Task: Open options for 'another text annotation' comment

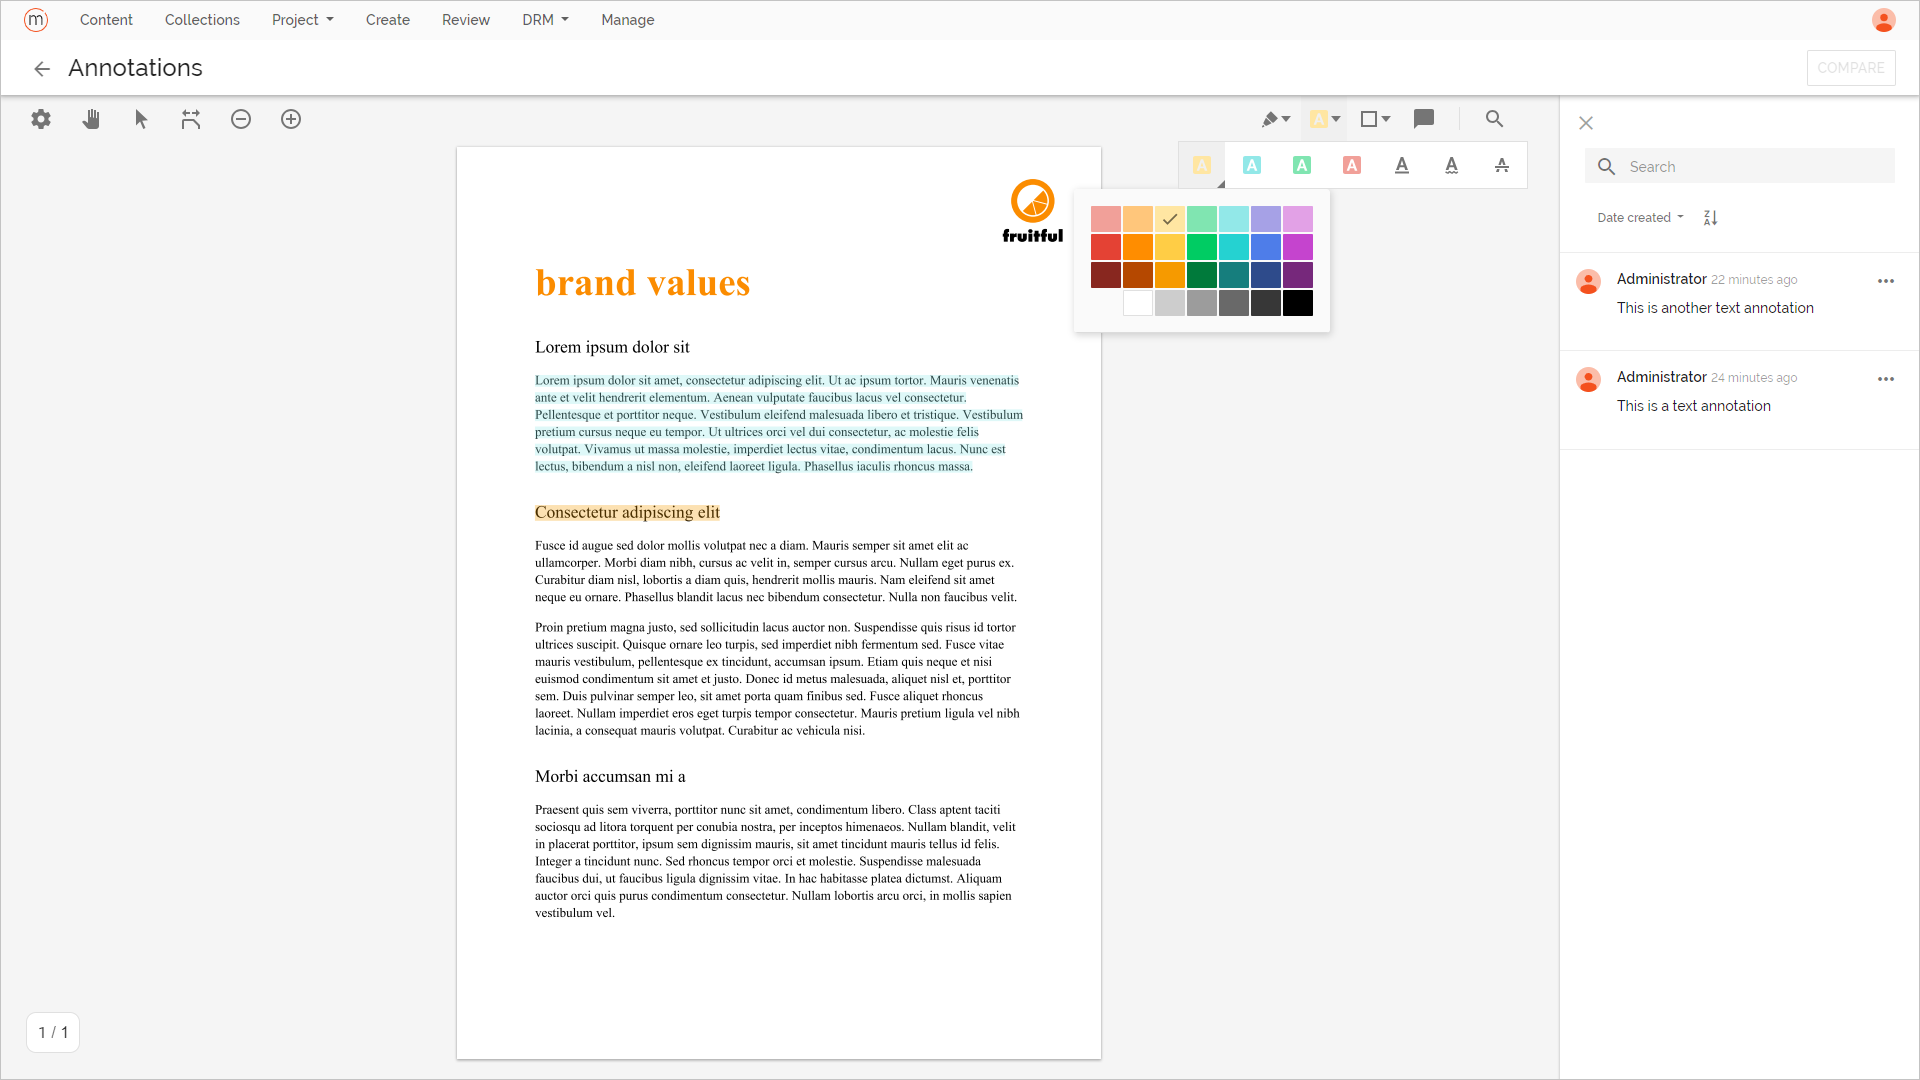Action: [x=1886, y=281]
